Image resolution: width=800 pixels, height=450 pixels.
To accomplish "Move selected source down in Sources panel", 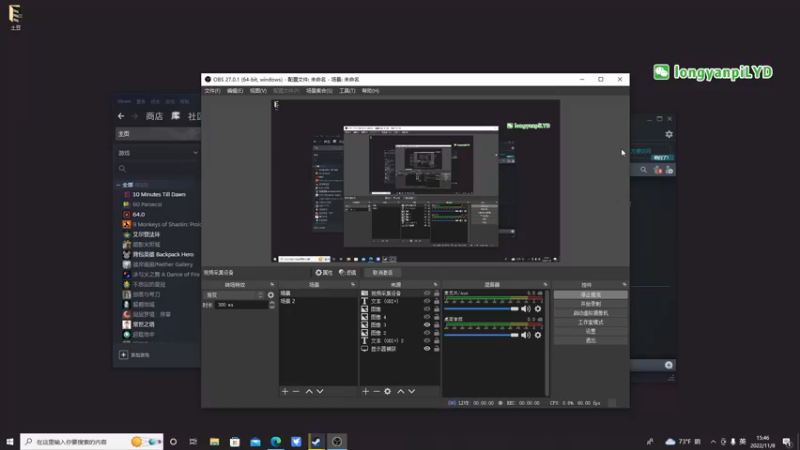I will [x=412, y=391].
